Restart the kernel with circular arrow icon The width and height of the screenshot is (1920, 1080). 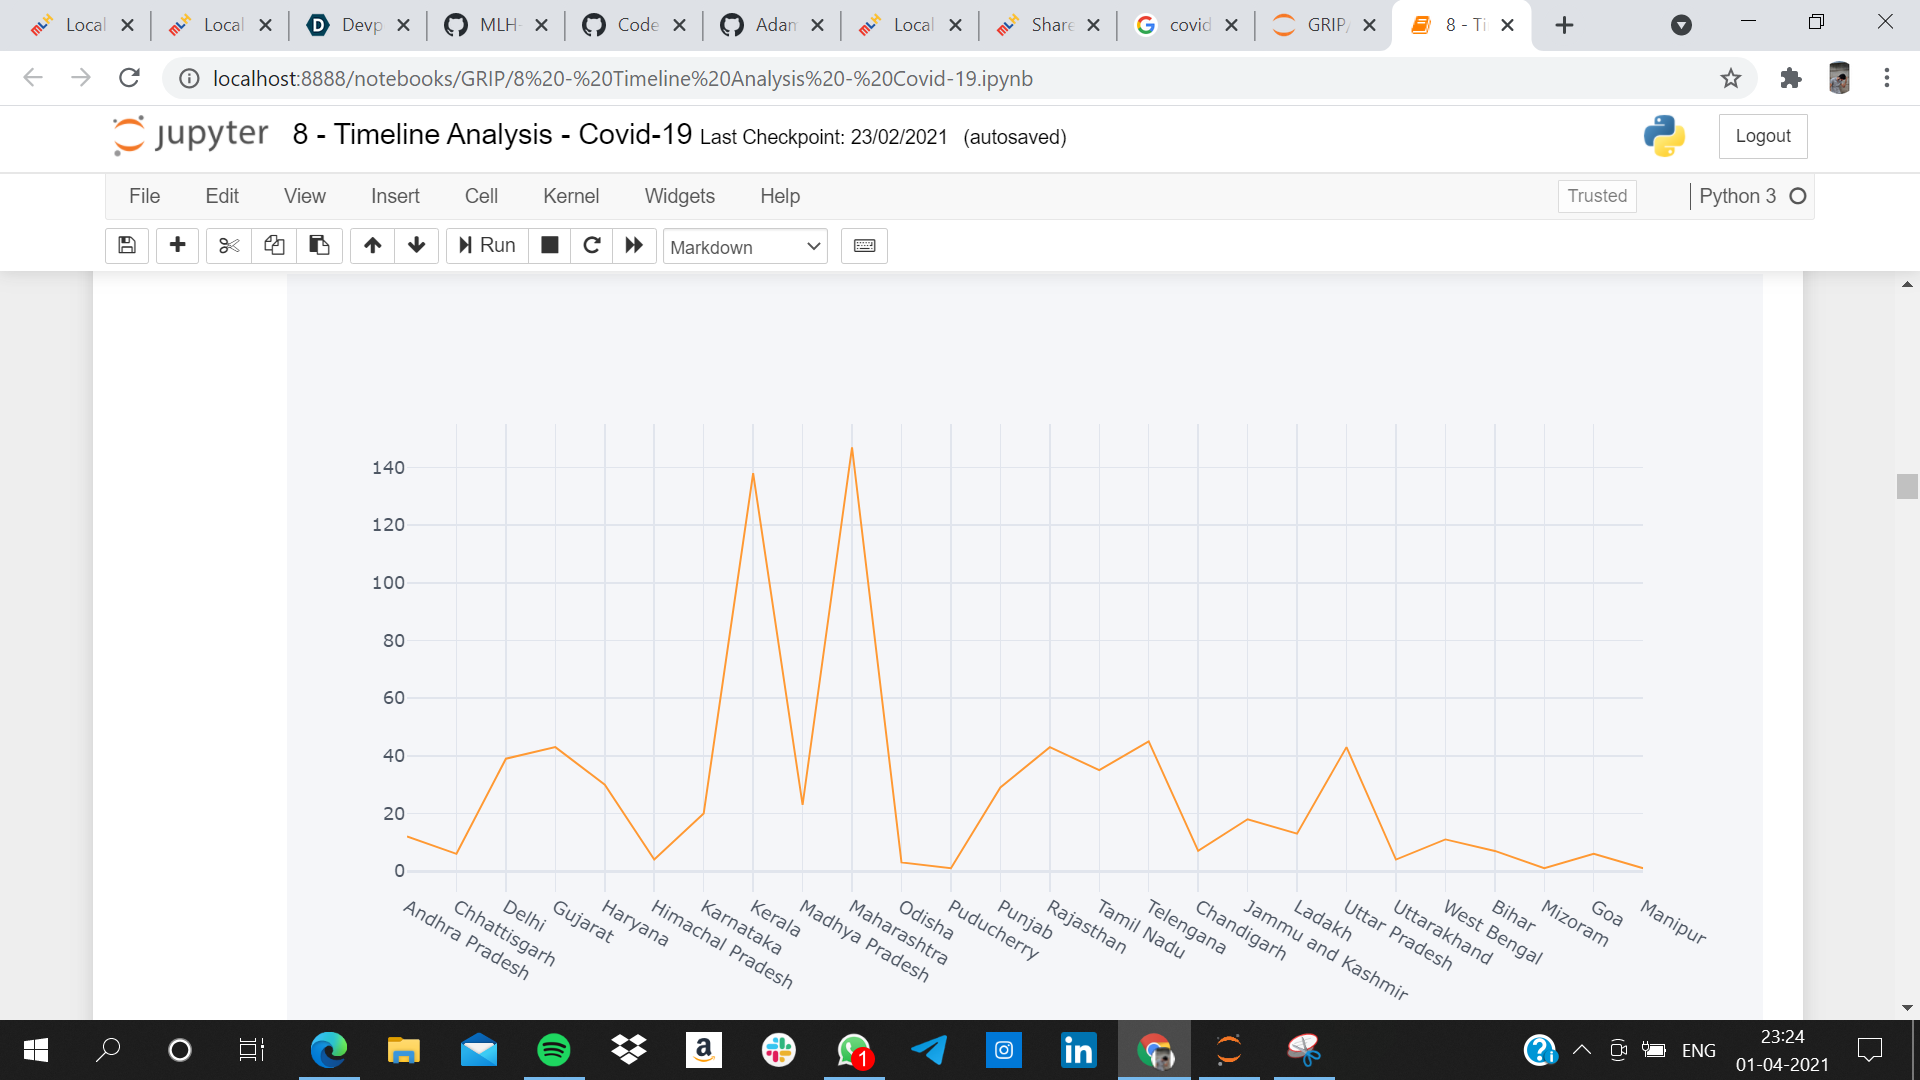[x=592, y=245]
